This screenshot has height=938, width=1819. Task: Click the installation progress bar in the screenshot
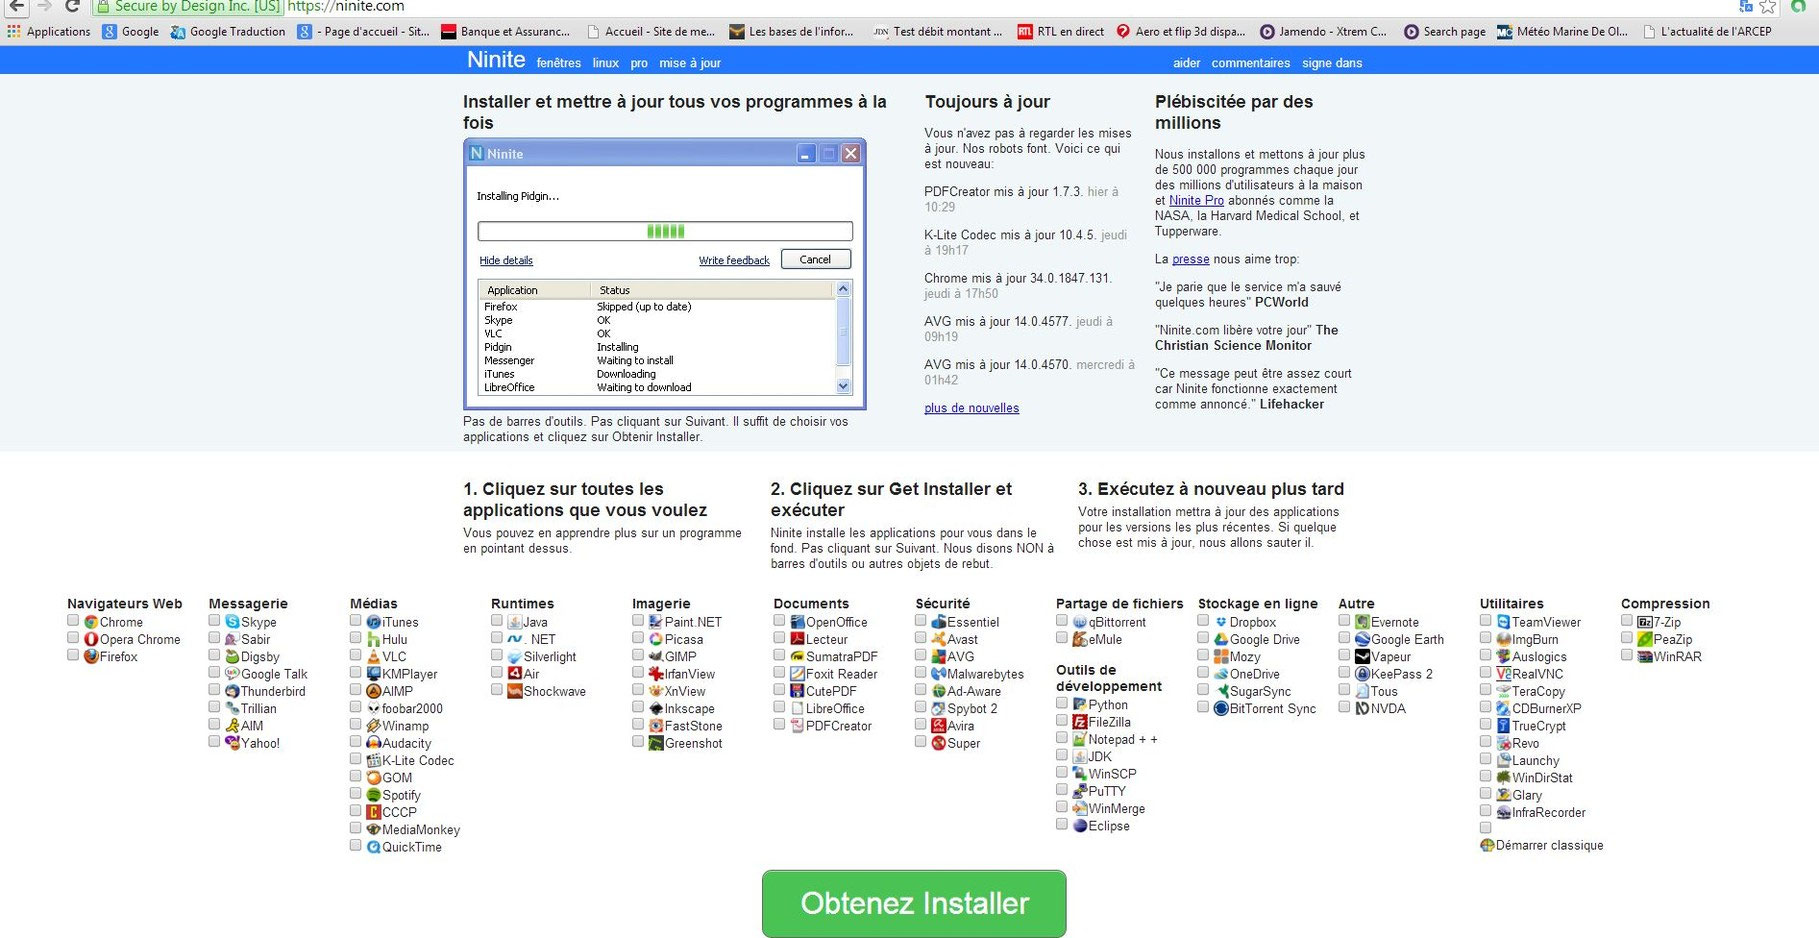pos(664,230)
